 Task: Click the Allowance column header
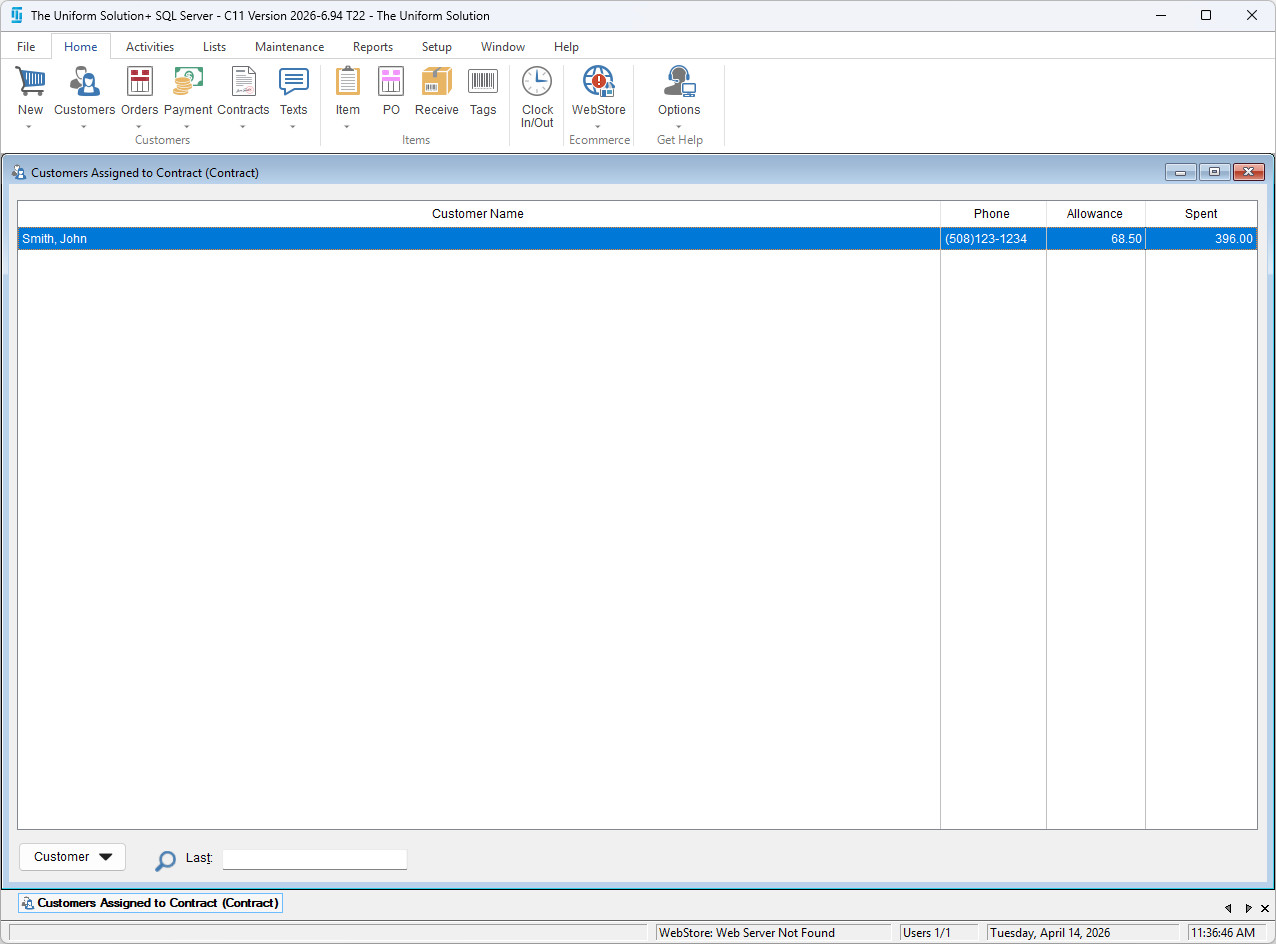[x=1094, y=214]
